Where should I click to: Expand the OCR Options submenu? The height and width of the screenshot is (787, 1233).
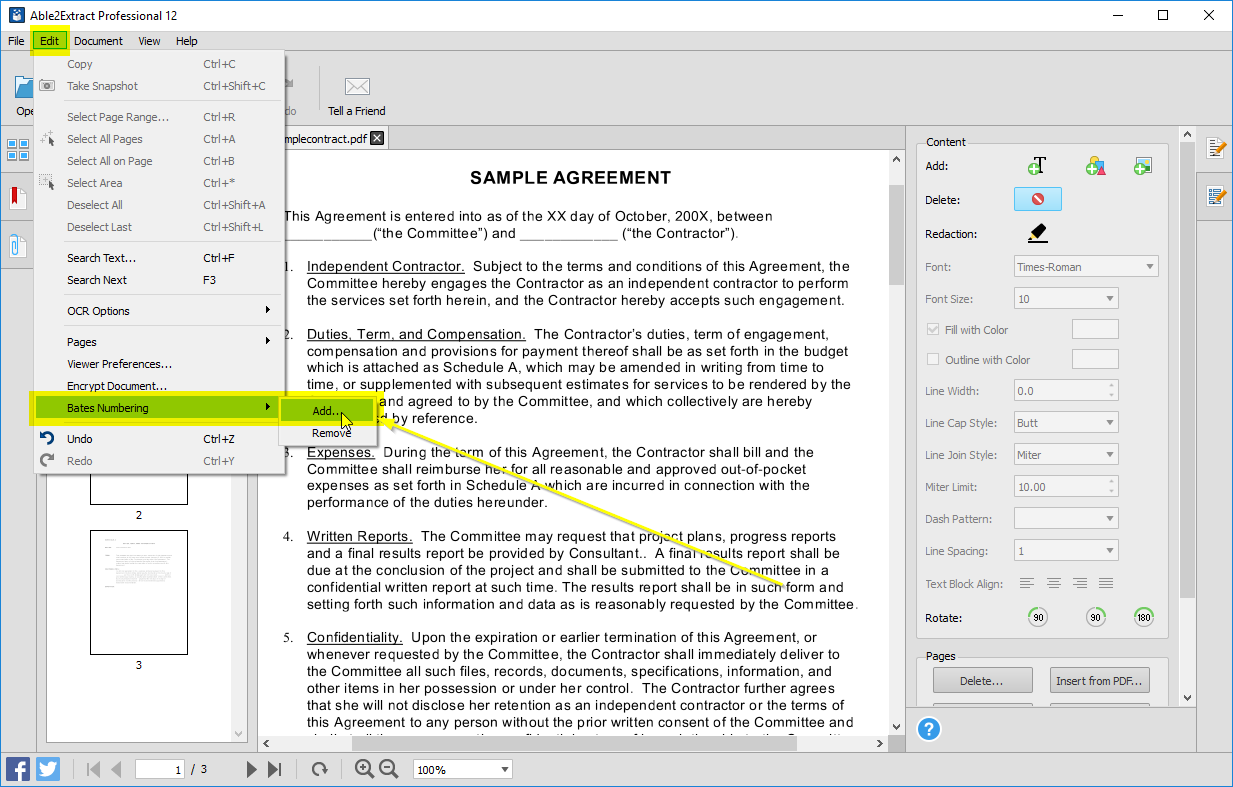tap(159, 311)
